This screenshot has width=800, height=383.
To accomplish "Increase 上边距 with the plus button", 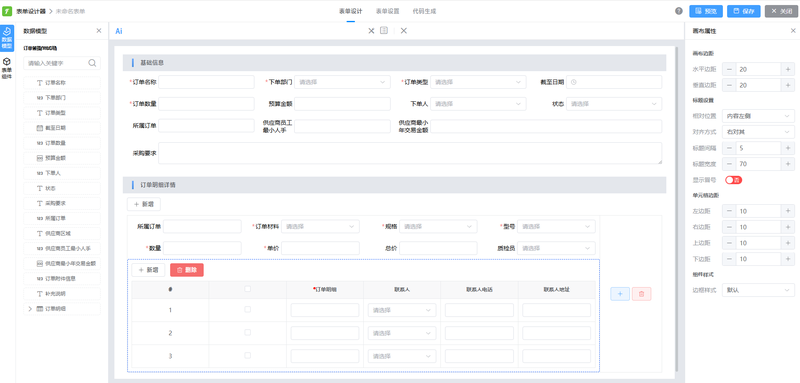I will point(788,243).
